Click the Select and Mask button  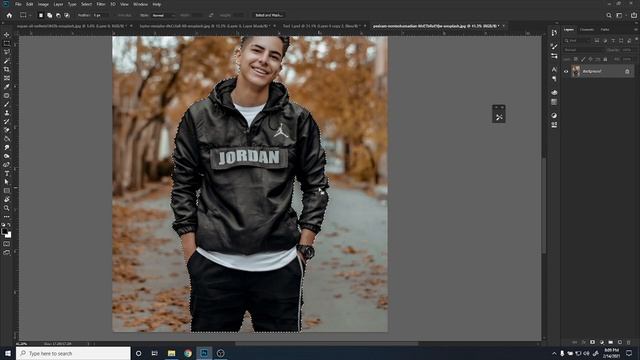tap(269, 15)
